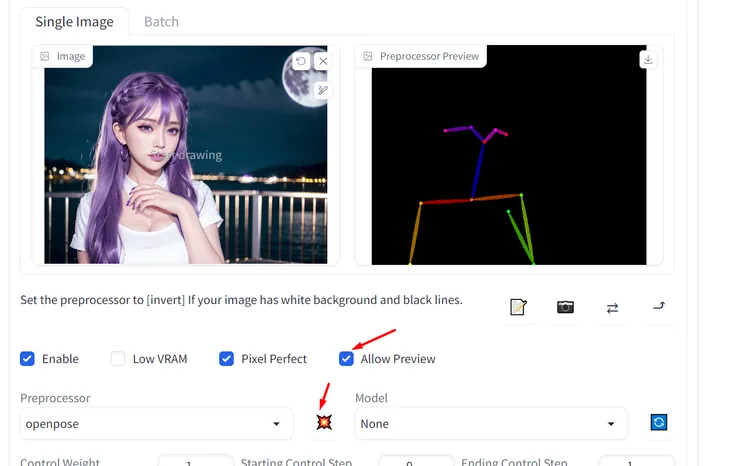The width and height of the screenshot is (740, 466).
Task: Click the Ending Control Step value field
Action: click(x=636, y=461)
